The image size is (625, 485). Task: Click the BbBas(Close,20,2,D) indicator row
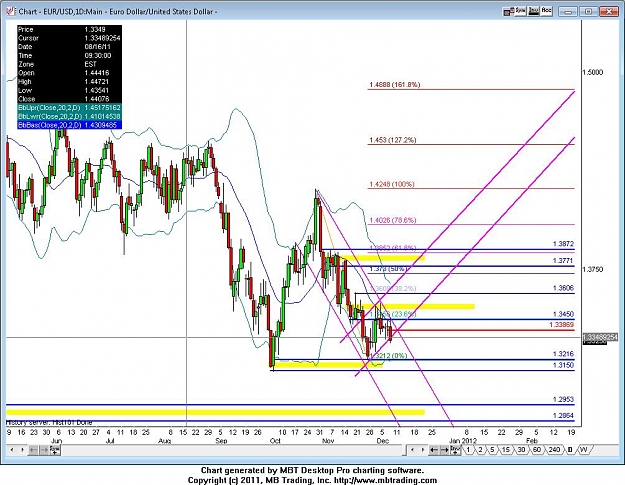click(69, 125)
